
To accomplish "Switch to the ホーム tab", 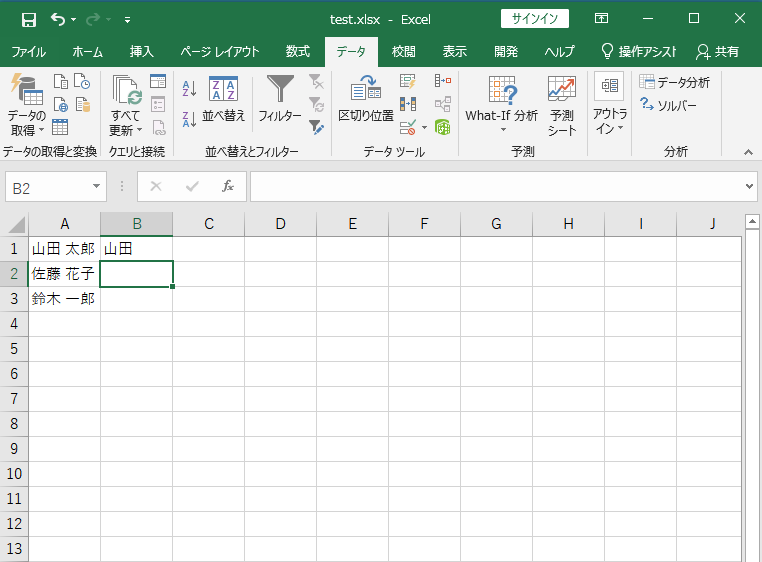I will point(87,52).
